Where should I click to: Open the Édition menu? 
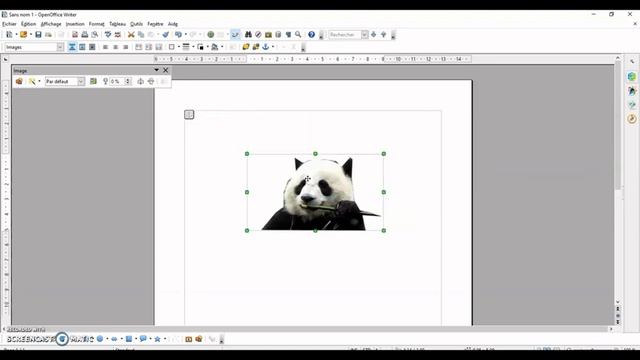(x=29, y=24)
